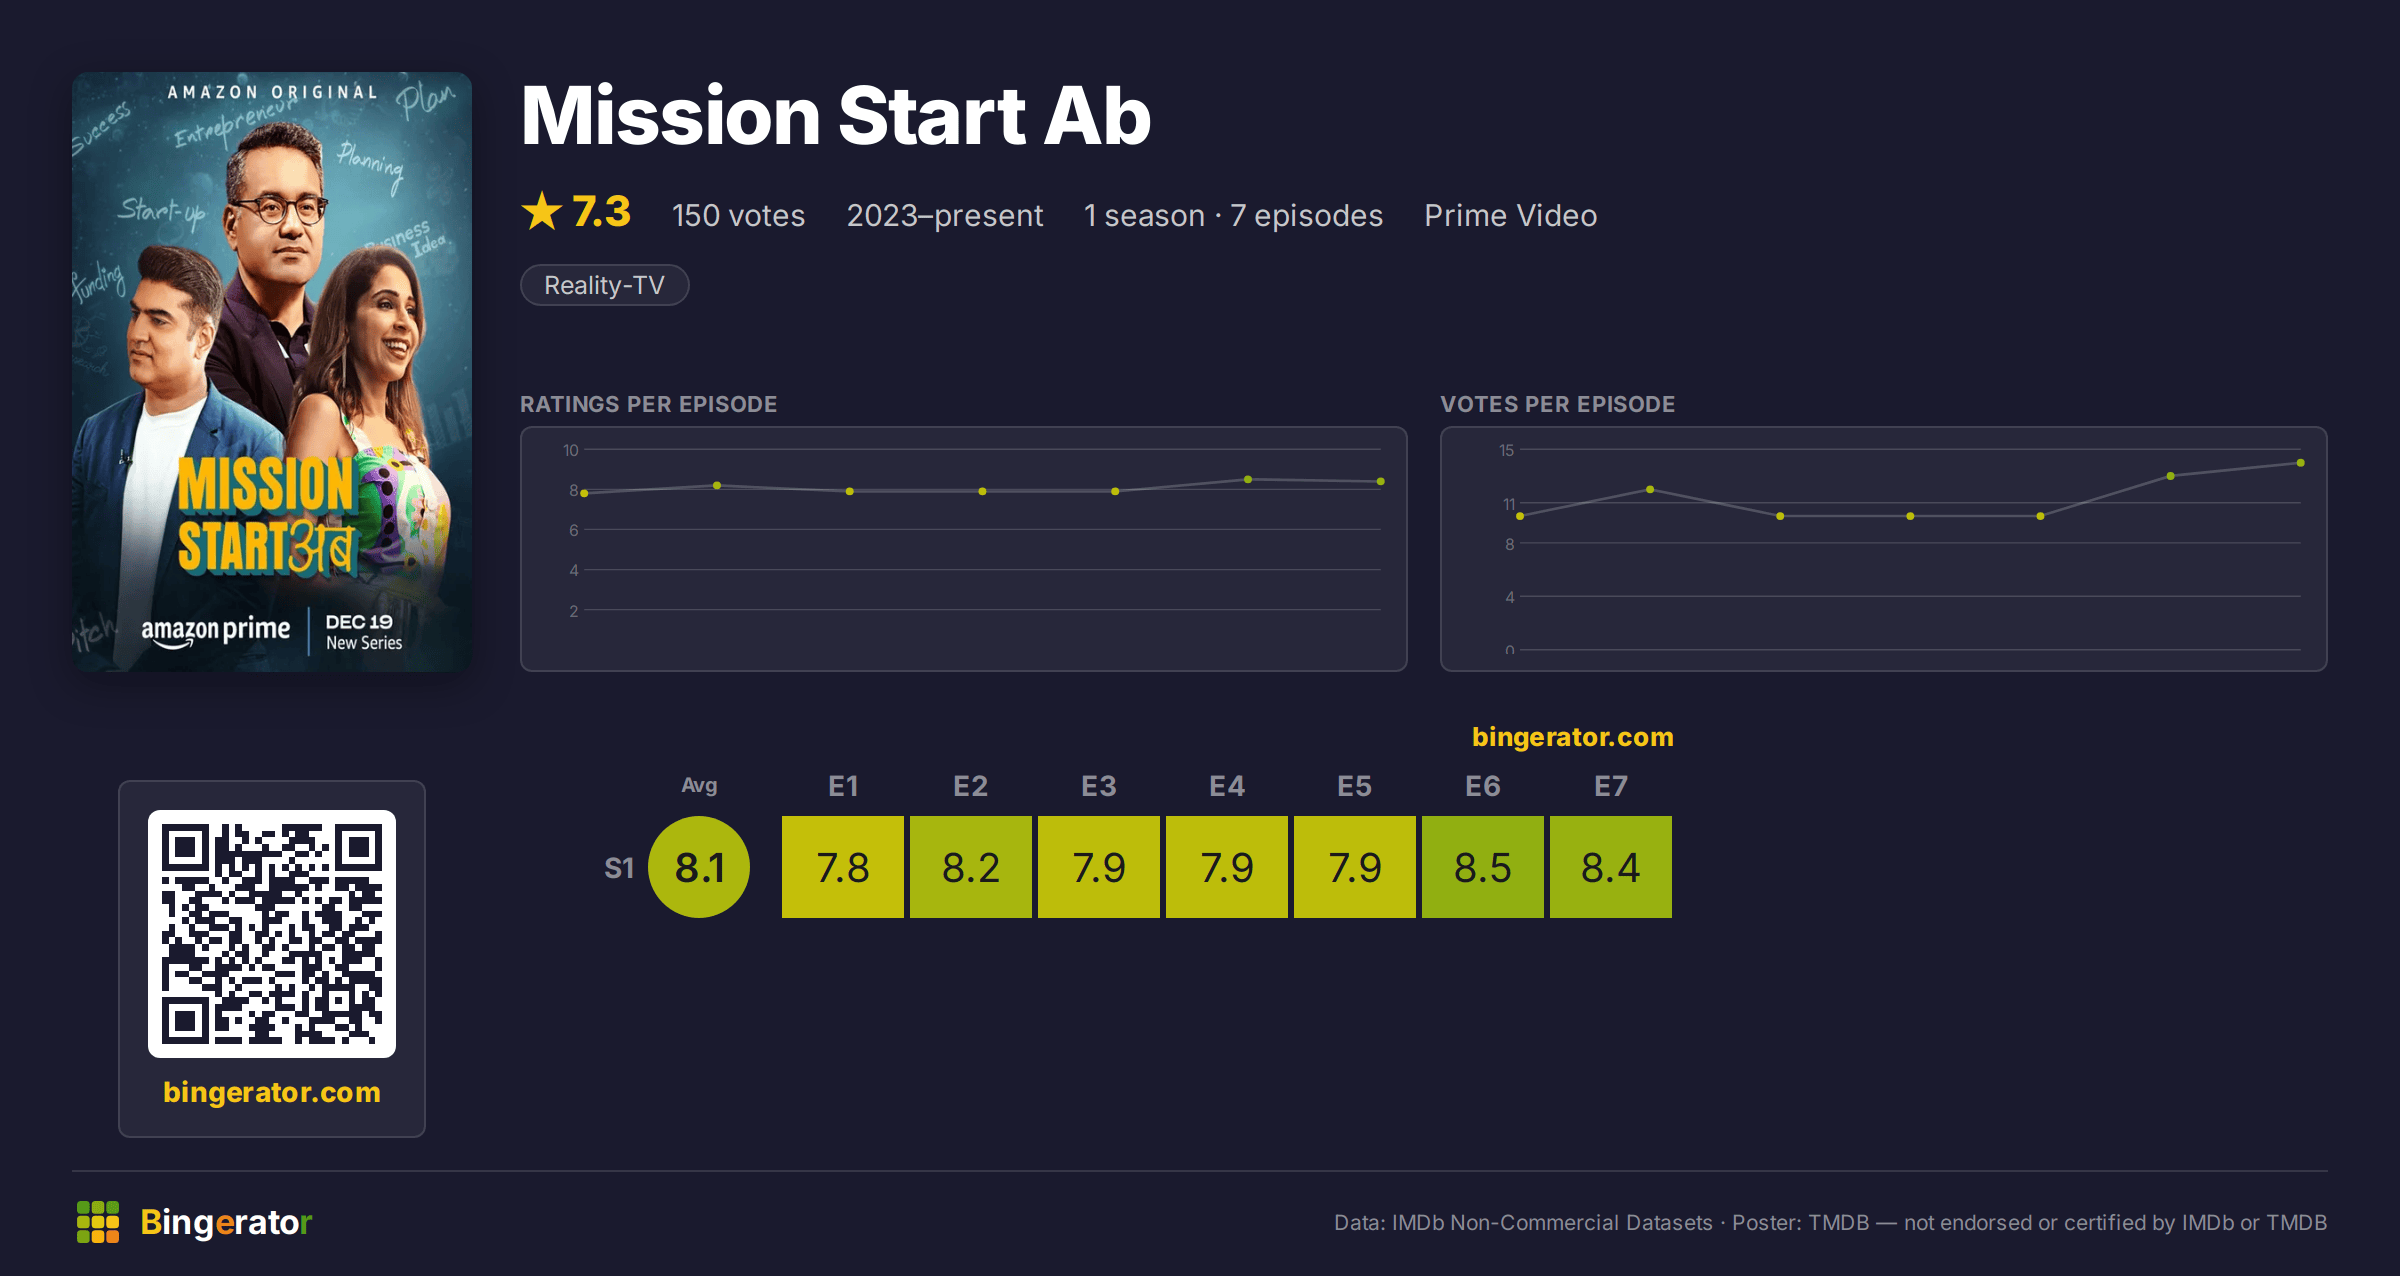Click bingerator.com link above episode grid

click(x=1572, y=737)
